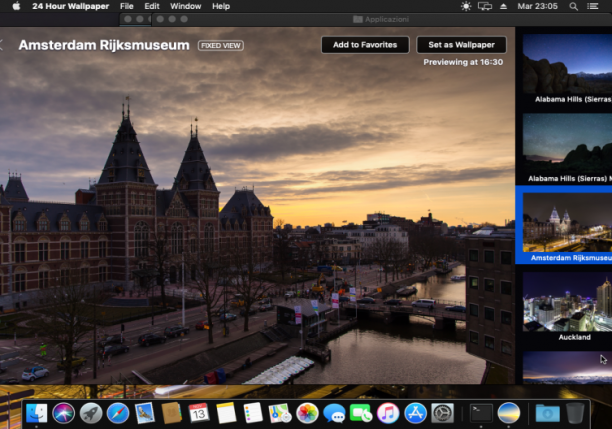Image resolution: width=612 pixels, height=429 pixels.
Task: Click the Previewing at 16:30 label
Action: coord(463,62)
